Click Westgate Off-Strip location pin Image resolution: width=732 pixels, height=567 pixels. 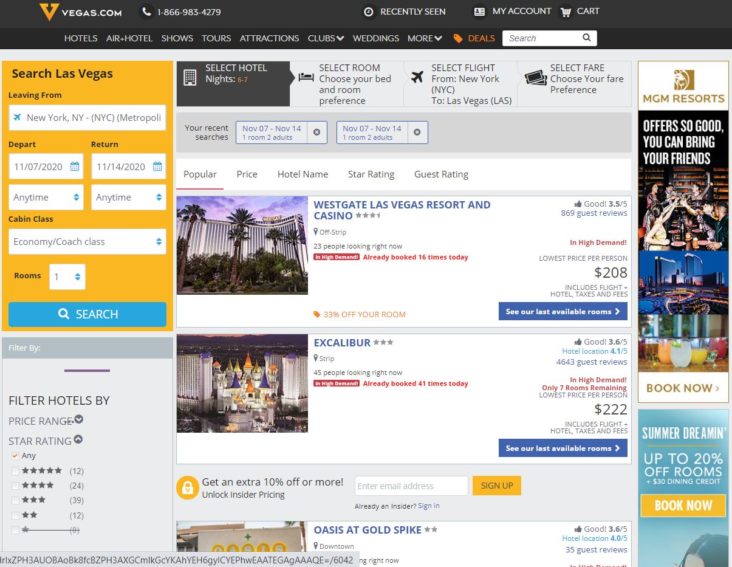(316, 231)
